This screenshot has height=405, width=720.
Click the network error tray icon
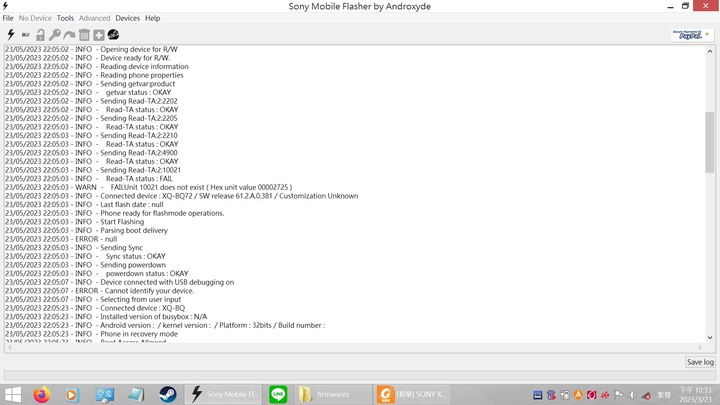(x=646, y=395)
